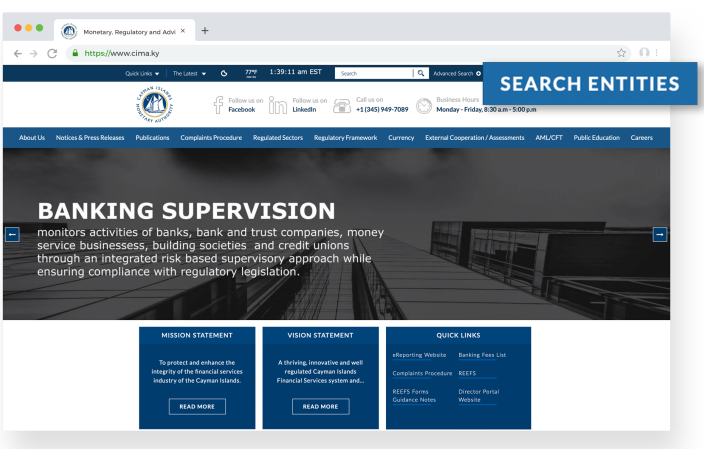The width and height of the screenshot is (704, 449).
Task: Click the search magnifier icon
Action: point(422,73)
